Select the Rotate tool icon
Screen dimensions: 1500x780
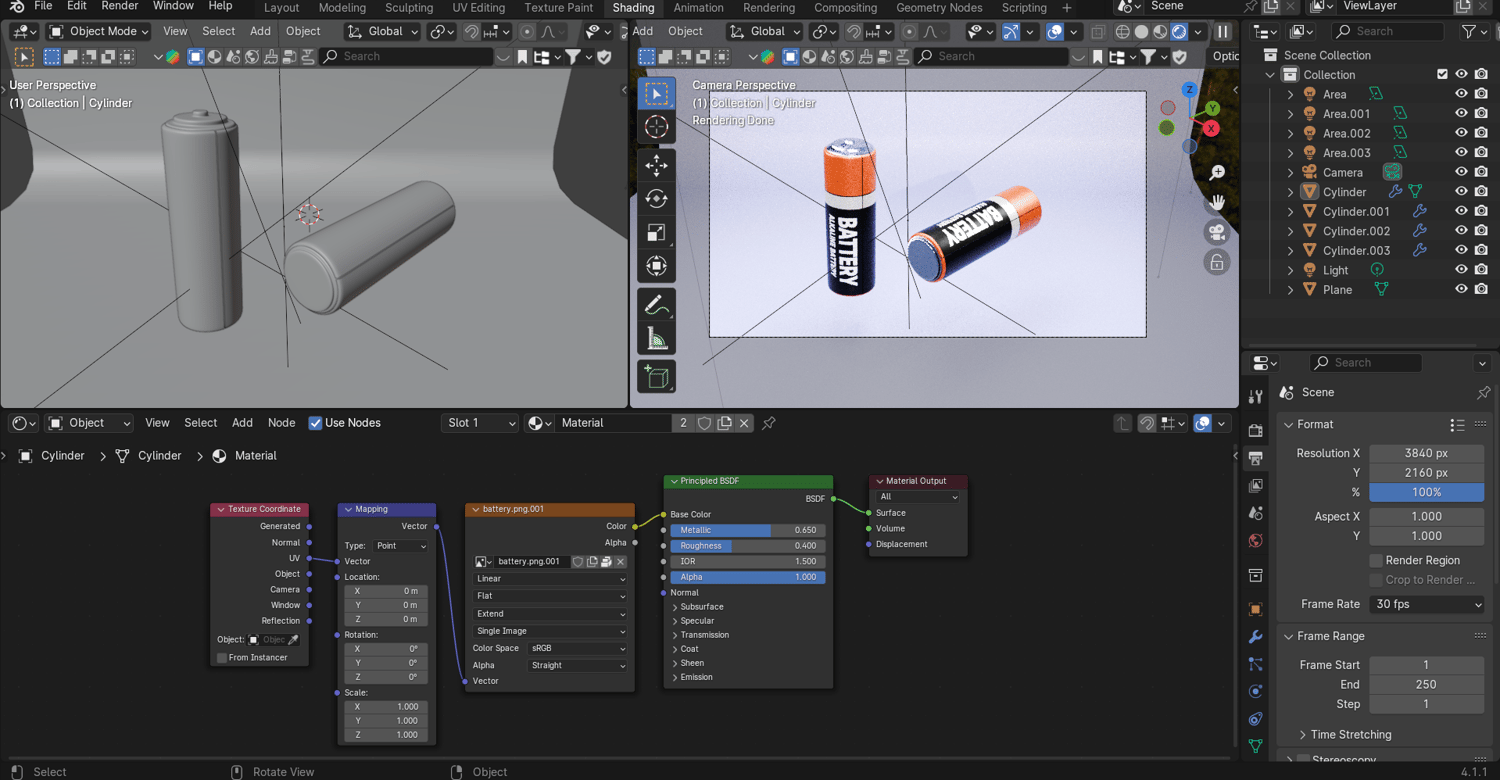click(656, 198)
